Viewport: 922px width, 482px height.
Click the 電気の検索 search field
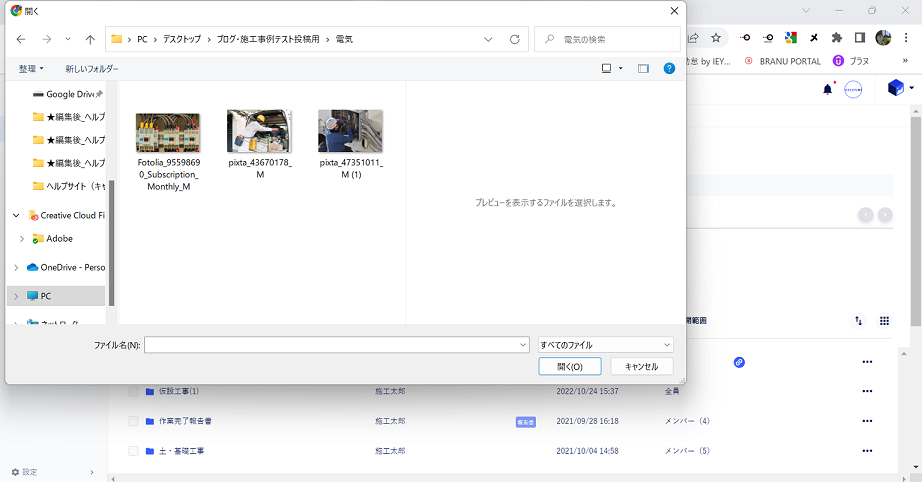(x=607, y=39)
